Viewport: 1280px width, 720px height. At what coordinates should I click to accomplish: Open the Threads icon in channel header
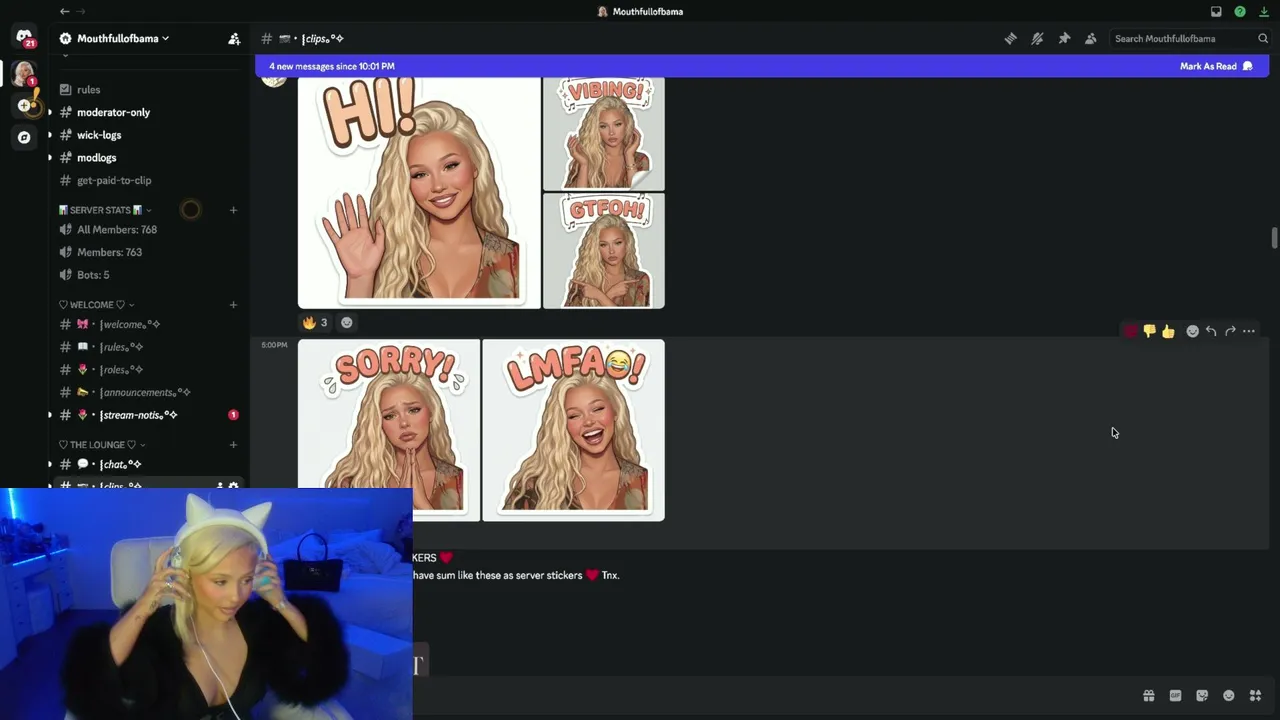pyautogui.click(x=1010, y=38)
